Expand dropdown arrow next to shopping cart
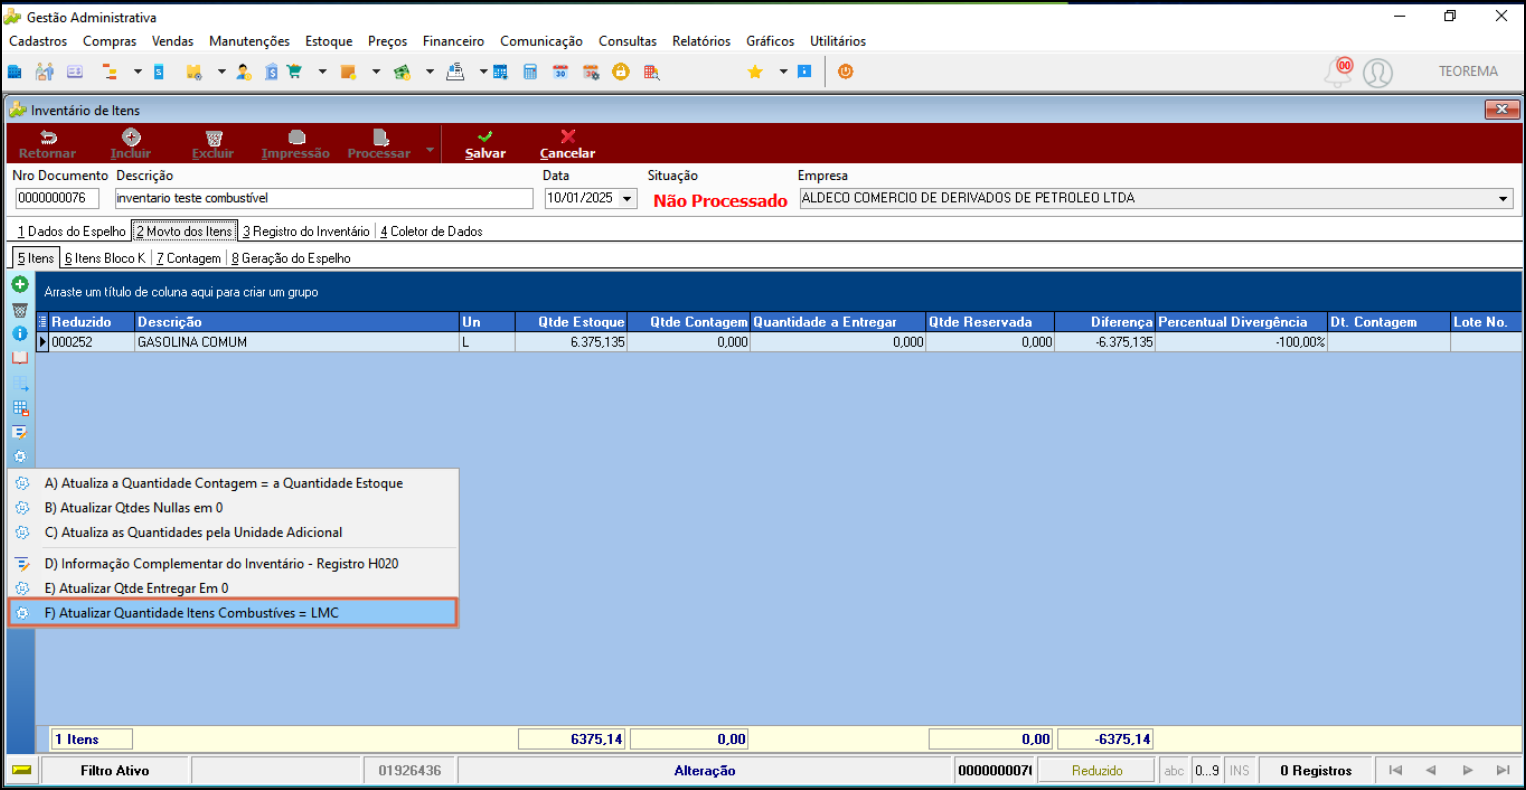This screenshot has width=1526, height=790. (322, 72)
